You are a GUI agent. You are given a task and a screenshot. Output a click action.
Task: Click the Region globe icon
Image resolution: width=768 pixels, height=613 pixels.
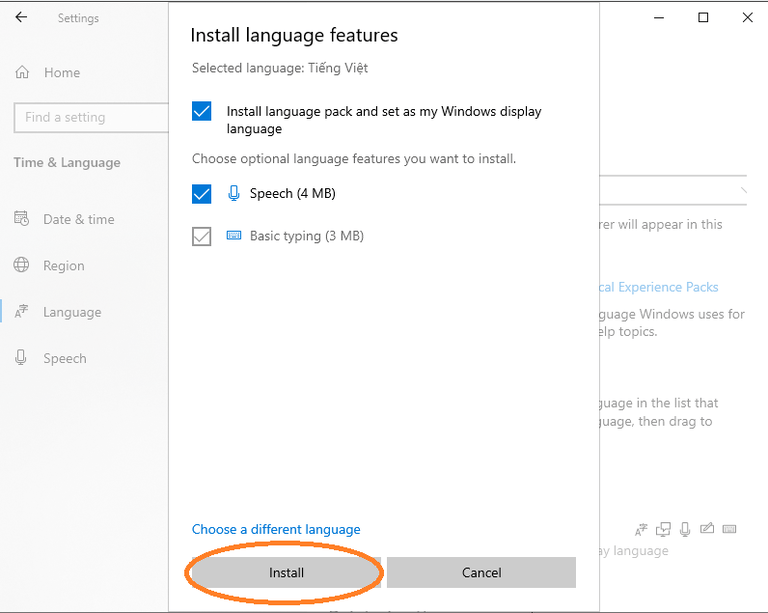point(21,264)
